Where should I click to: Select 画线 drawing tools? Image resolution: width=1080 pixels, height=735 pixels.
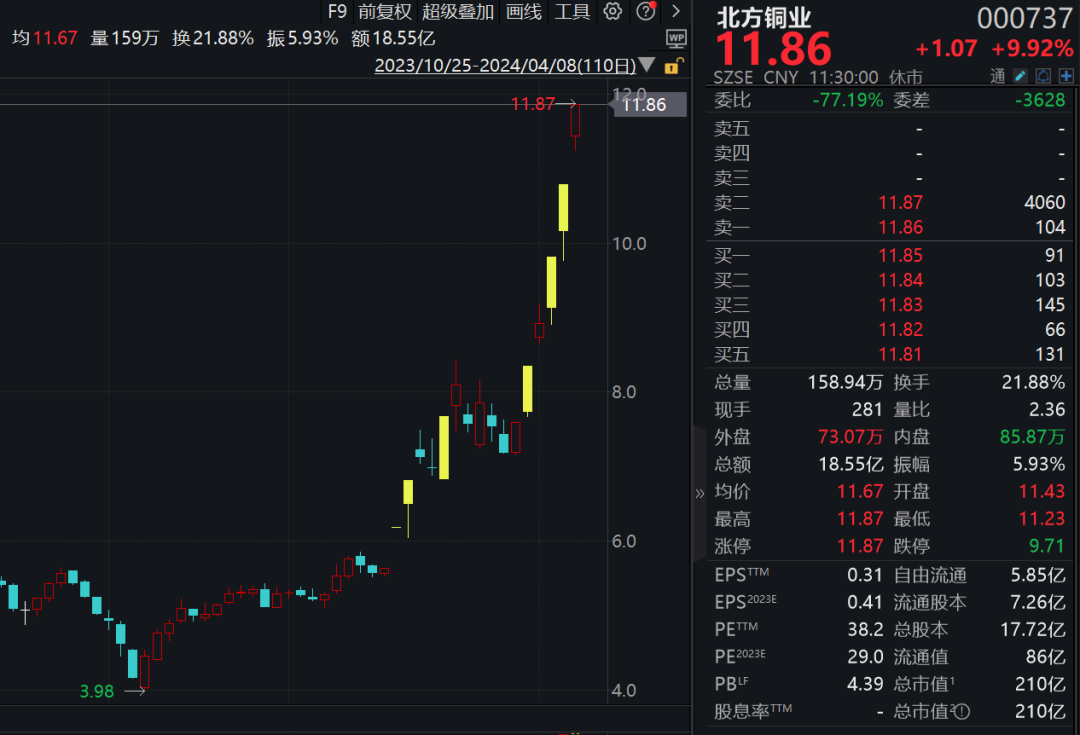click(523, 12)
